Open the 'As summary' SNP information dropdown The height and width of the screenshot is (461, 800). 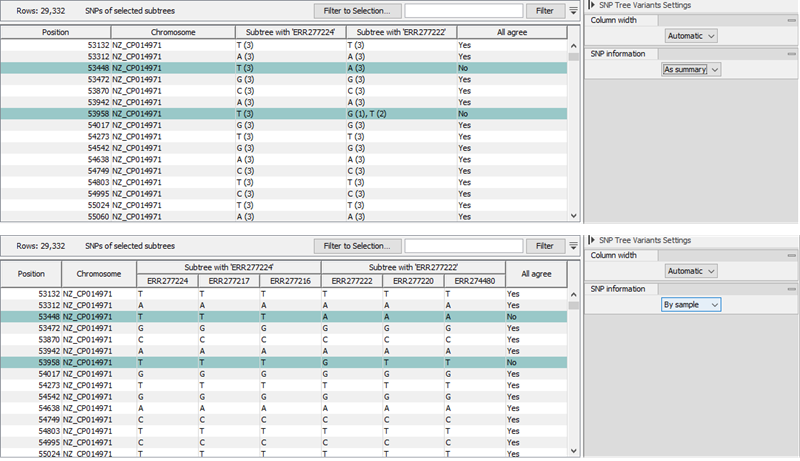[691, 69]
